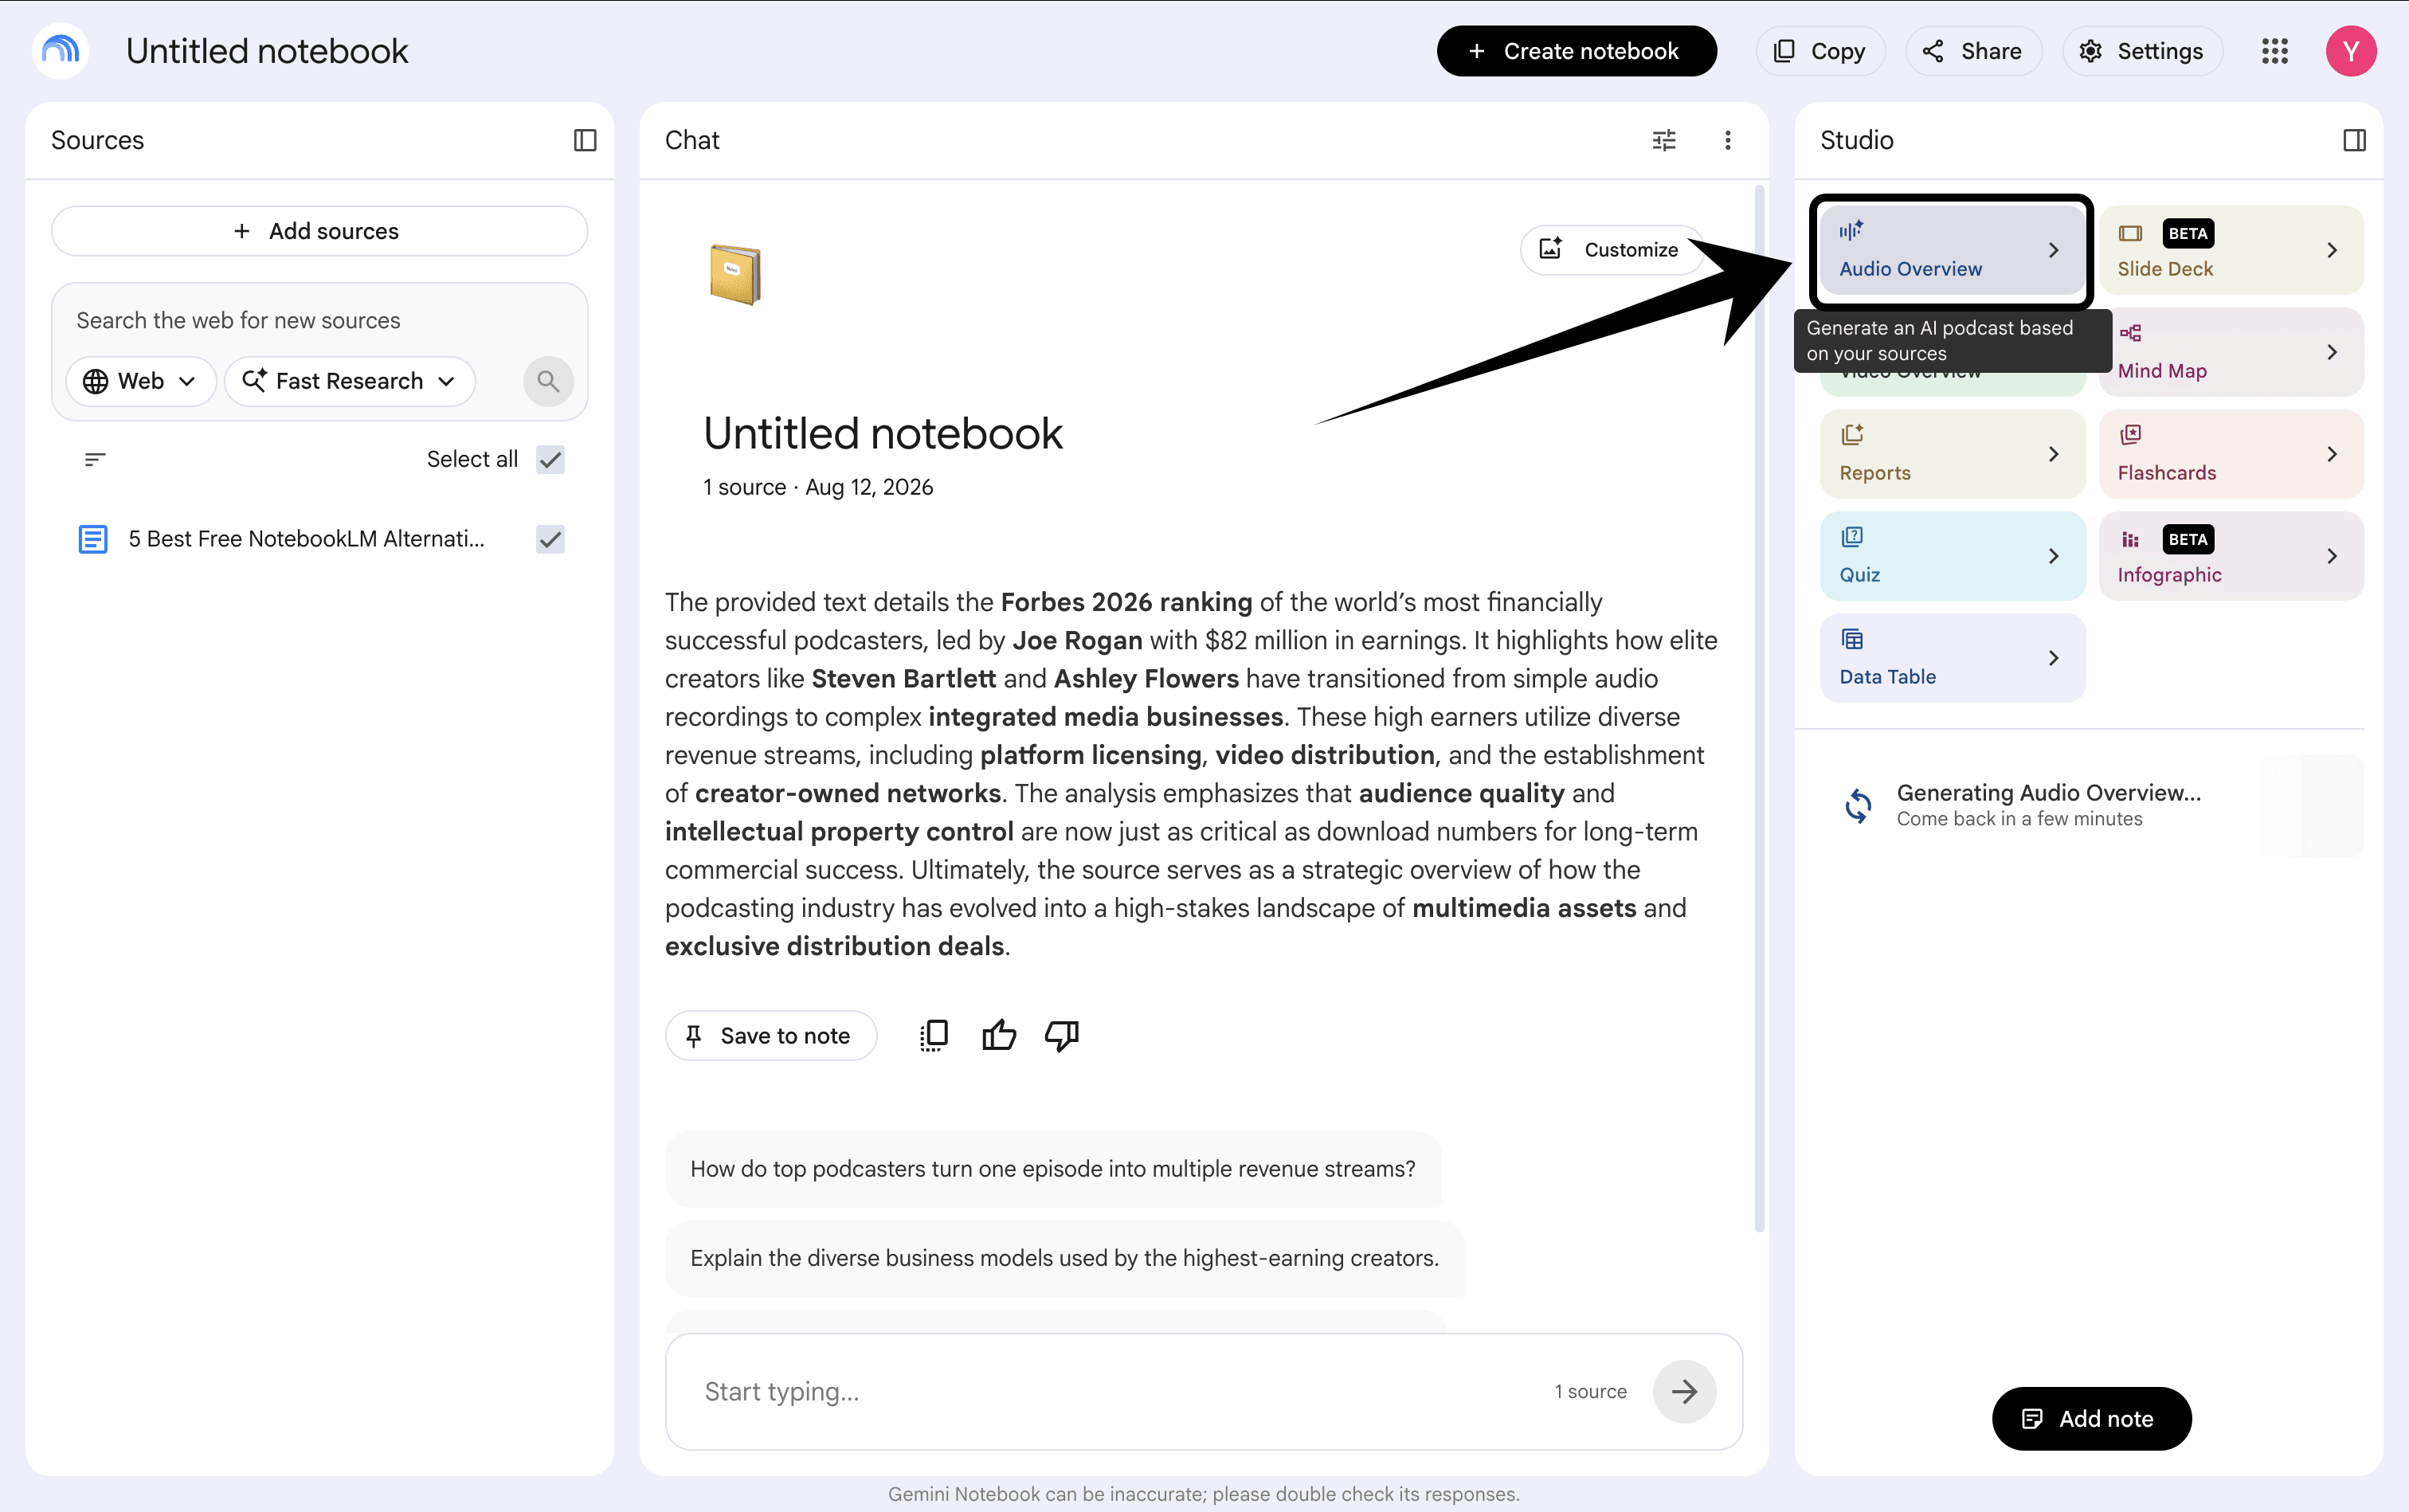
Task: Expand Mind Map options chevron
Action: (x=2332, y=352)
